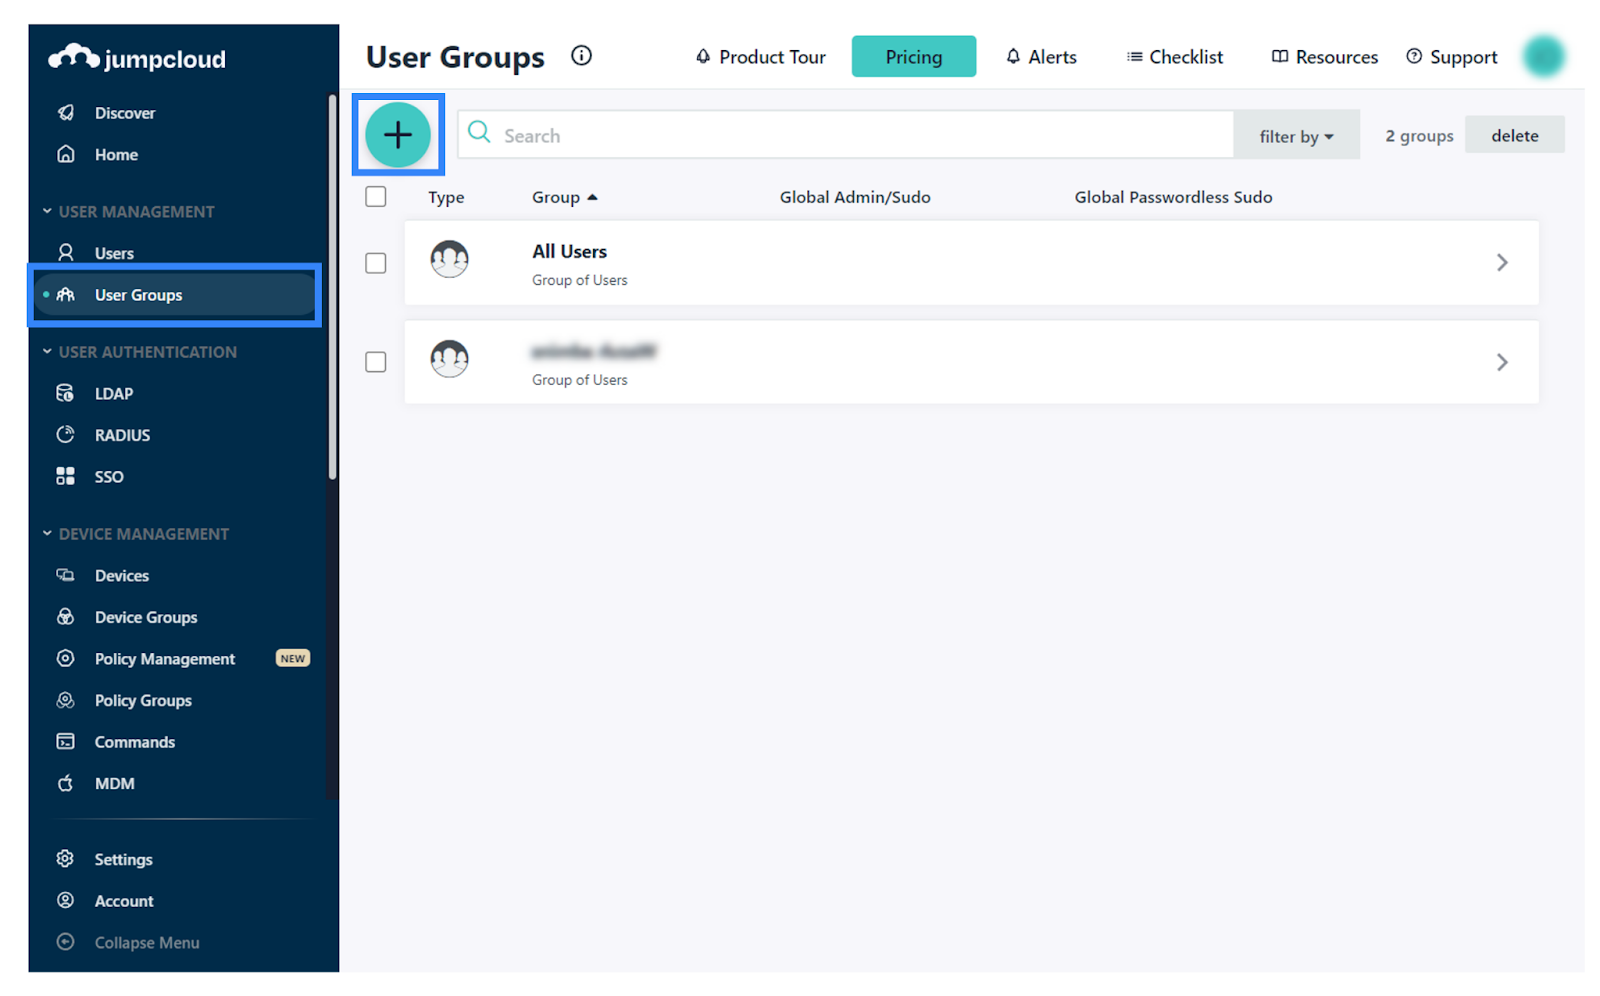Screen dimensions: 1600x996
Task: Click Global Admin/Sudo column header
Action: [x=855, y=197]
